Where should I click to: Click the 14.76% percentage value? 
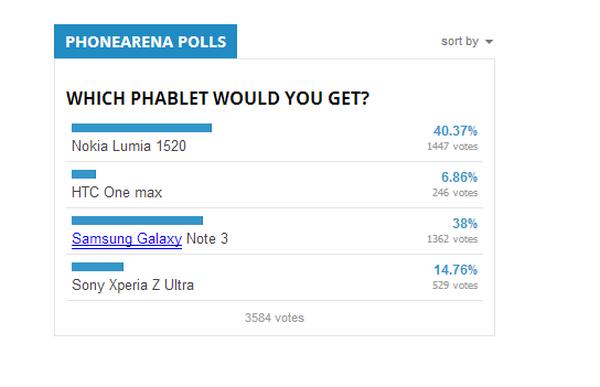(x=455, y=270)
